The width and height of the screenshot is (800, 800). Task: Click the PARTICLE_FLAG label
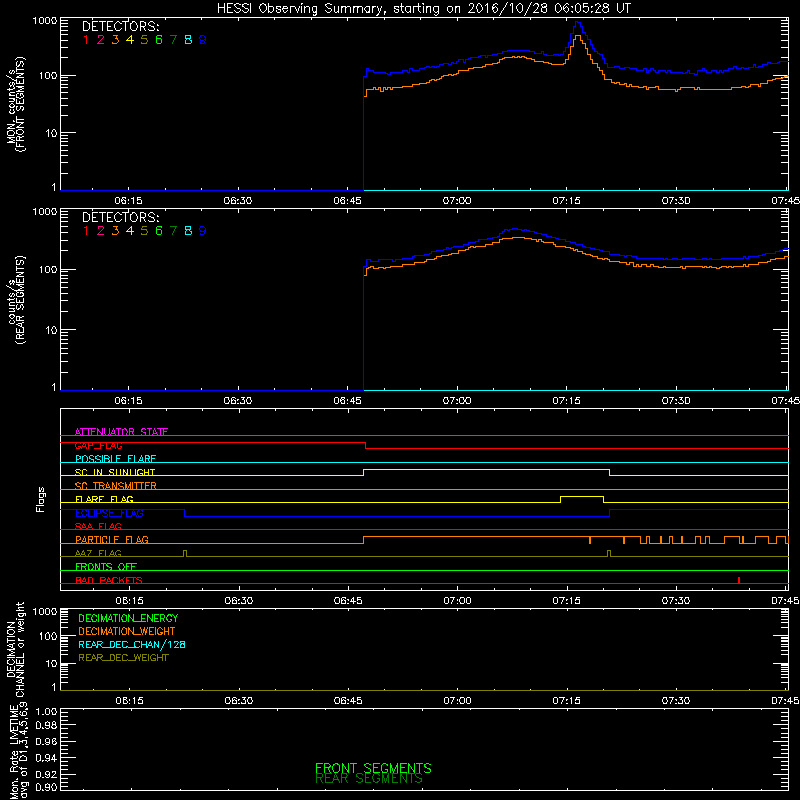[112, 539]
